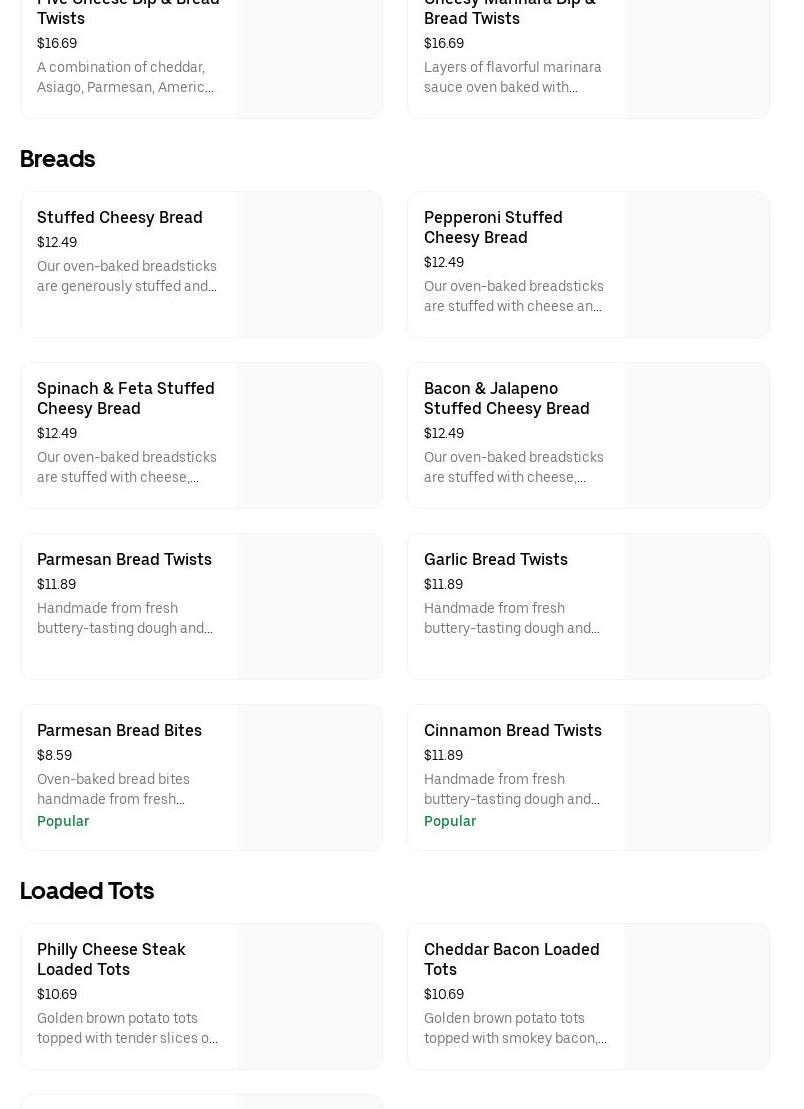Click the Parmesan Bread Twists title
804x1109 pixels.
124,559
